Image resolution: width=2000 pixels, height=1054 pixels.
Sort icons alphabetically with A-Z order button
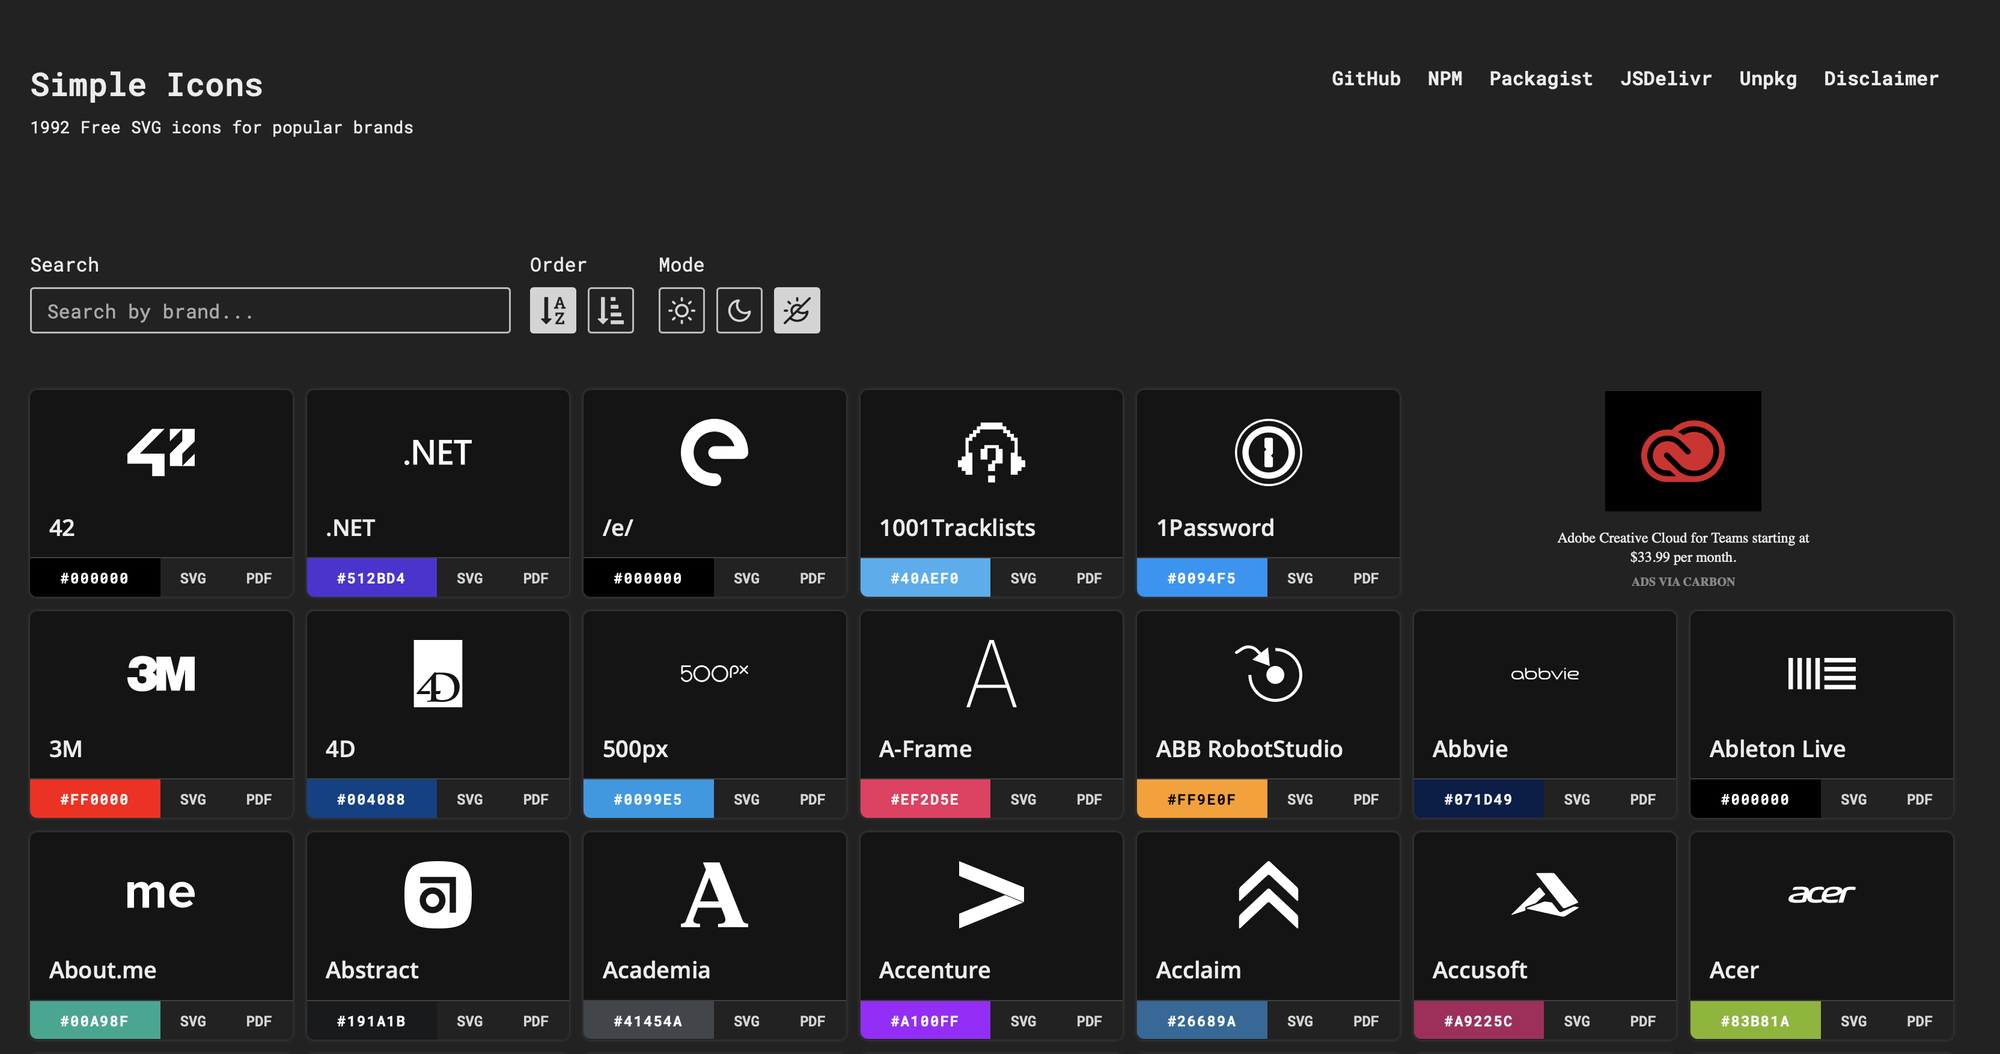coord(553,311)
